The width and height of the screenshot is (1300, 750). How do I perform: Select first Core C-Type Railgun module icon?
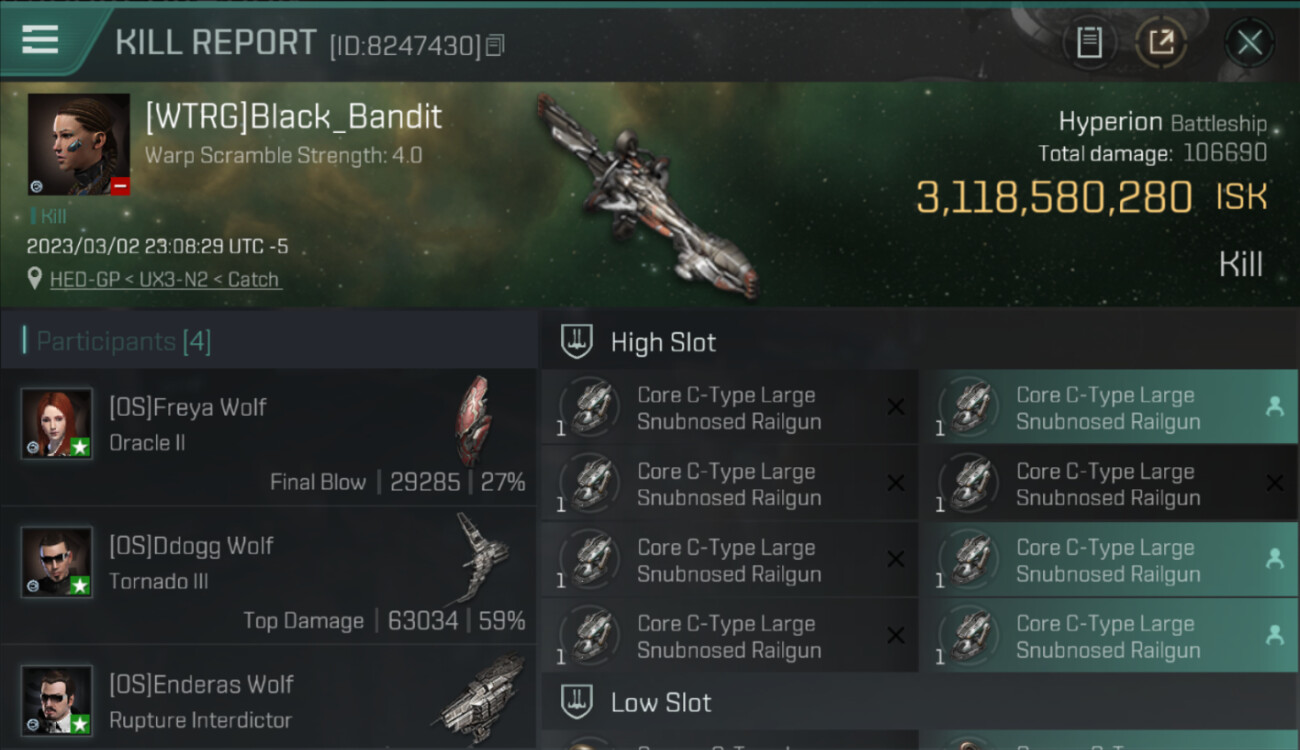coord(589,407)
